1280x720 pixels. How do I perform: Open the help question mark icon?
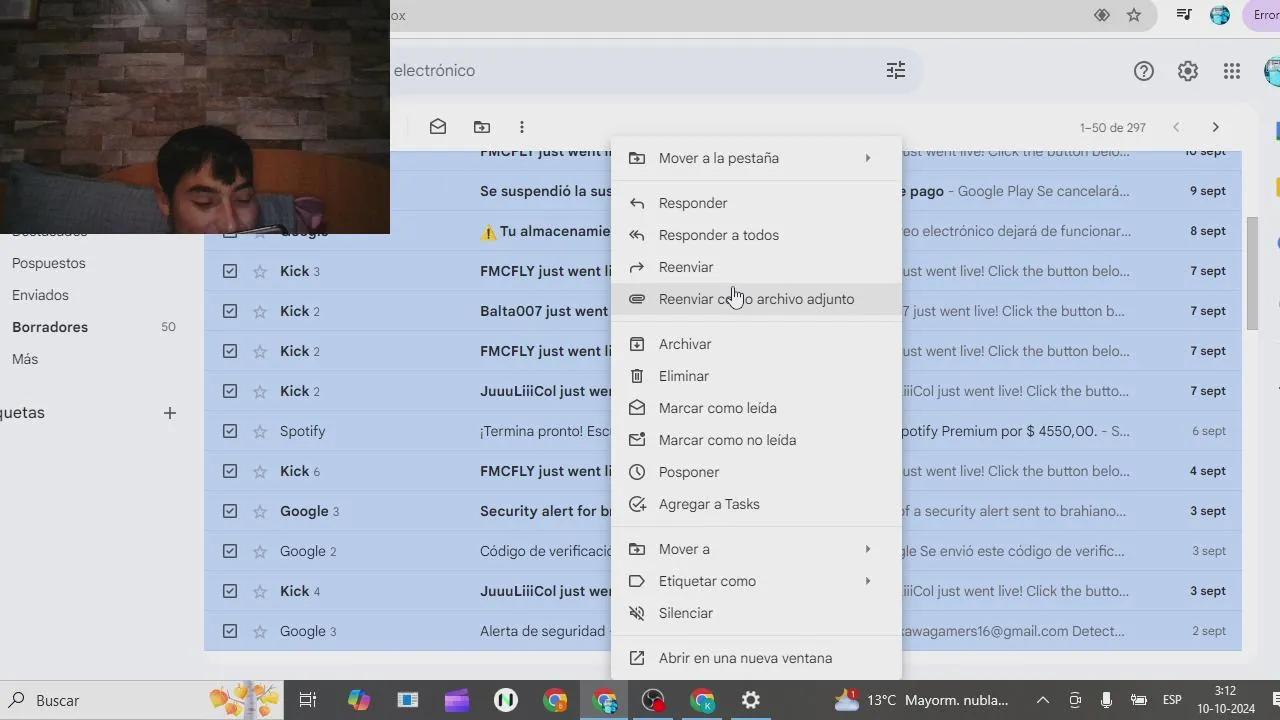pyautogui.click(x=1143, y=71)
